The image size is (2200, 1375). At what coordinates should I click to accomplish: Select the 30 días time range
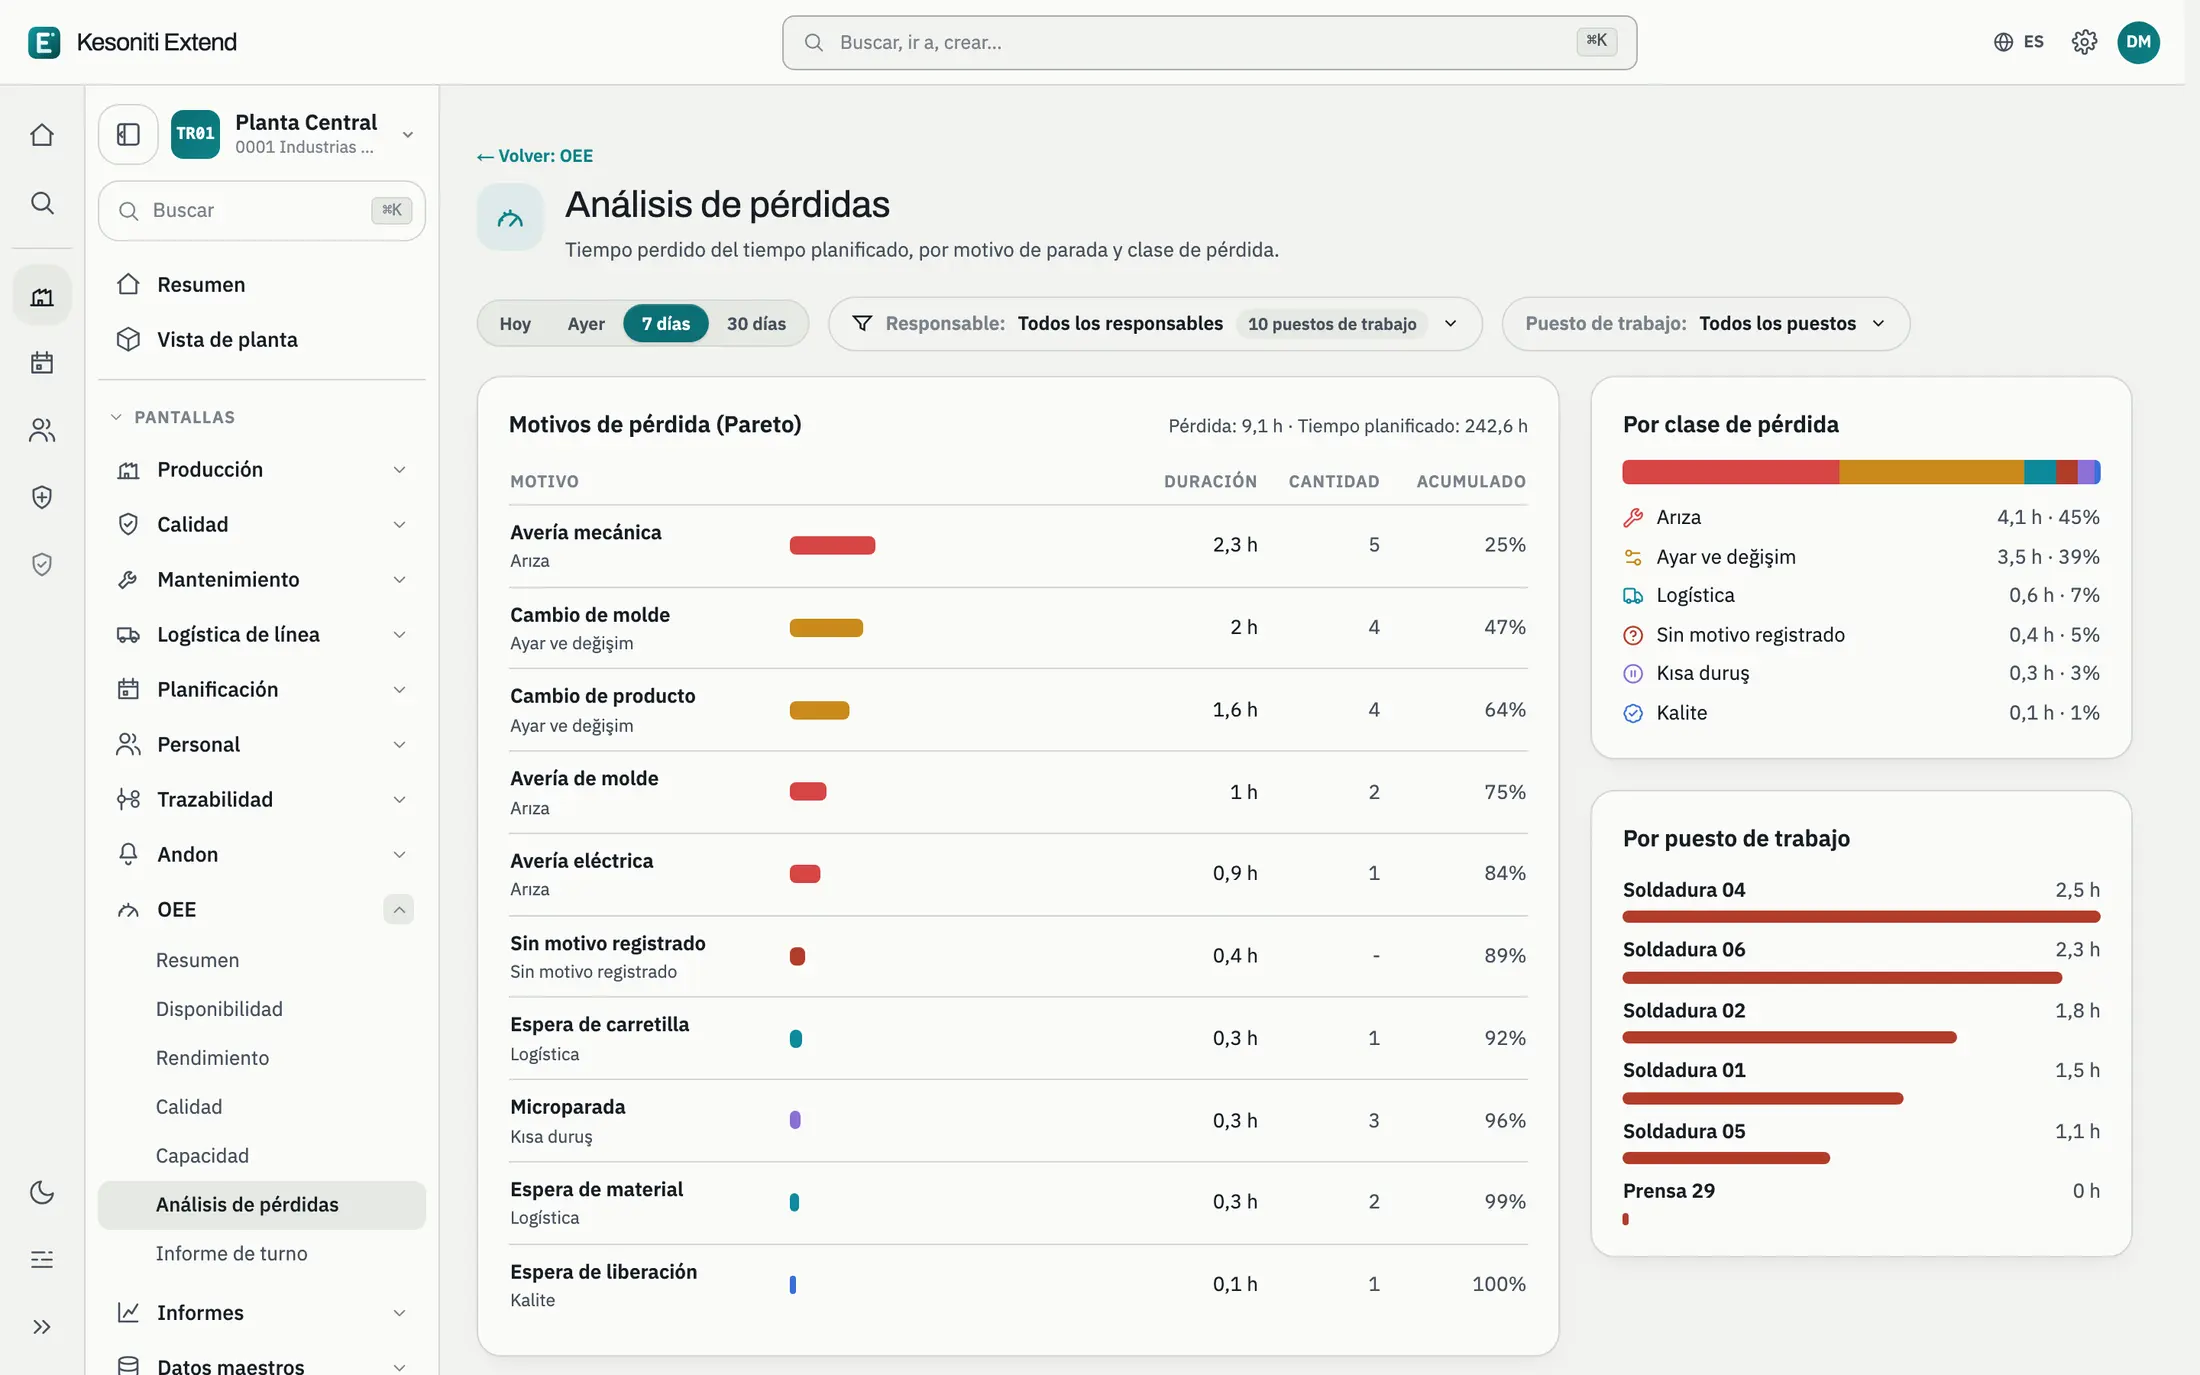(756, 323)
